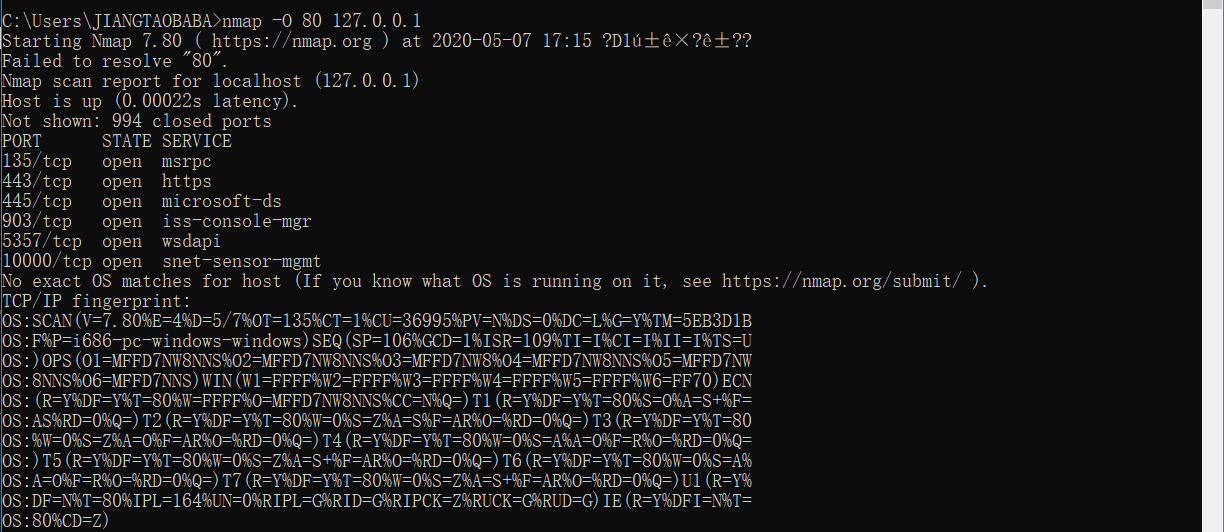Click the SERVICE column header text
Viewport: 1224px width, 532px height.
tap(197, 141)
